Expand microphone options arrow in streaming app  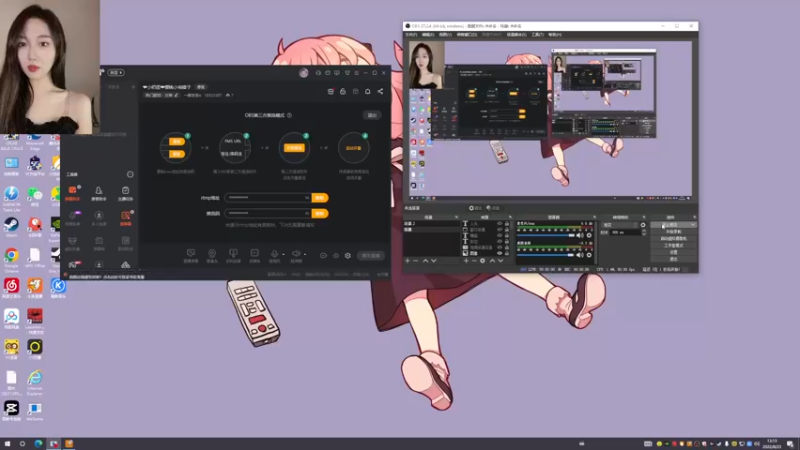click(x=283, y=254)
